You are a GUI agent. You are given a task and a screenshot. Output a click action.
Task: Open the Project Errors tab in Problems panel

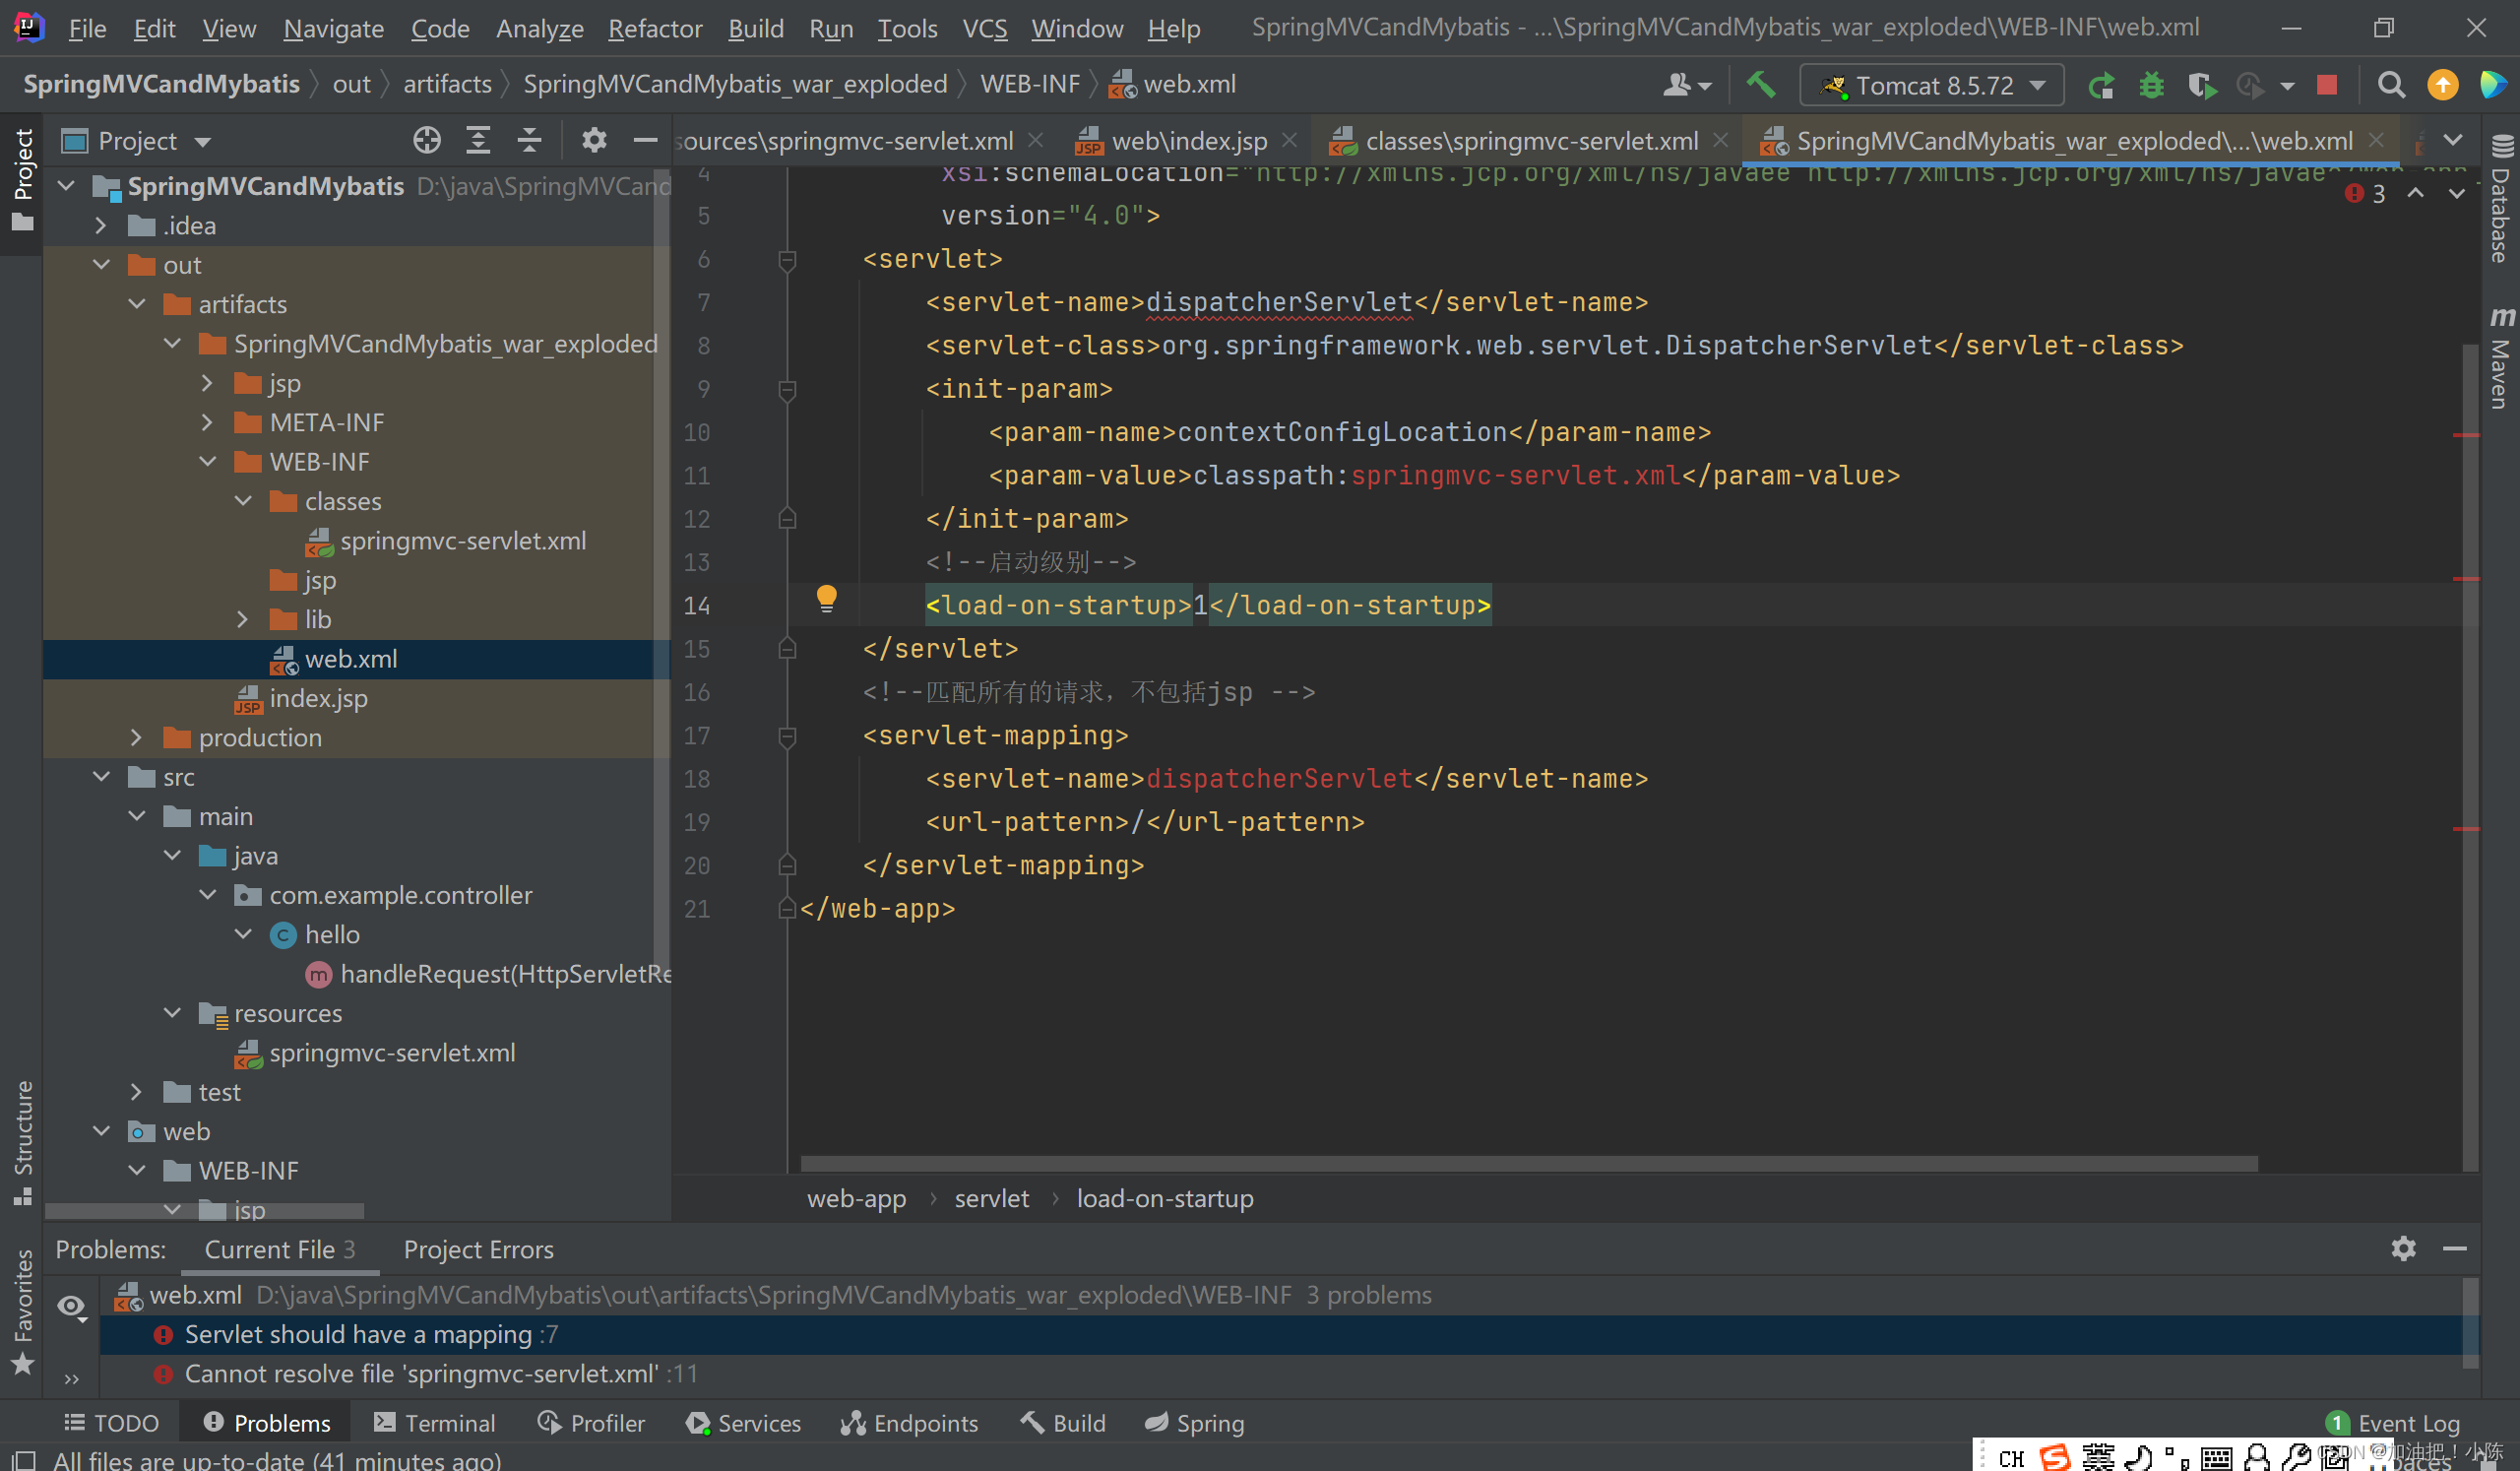478,1250
